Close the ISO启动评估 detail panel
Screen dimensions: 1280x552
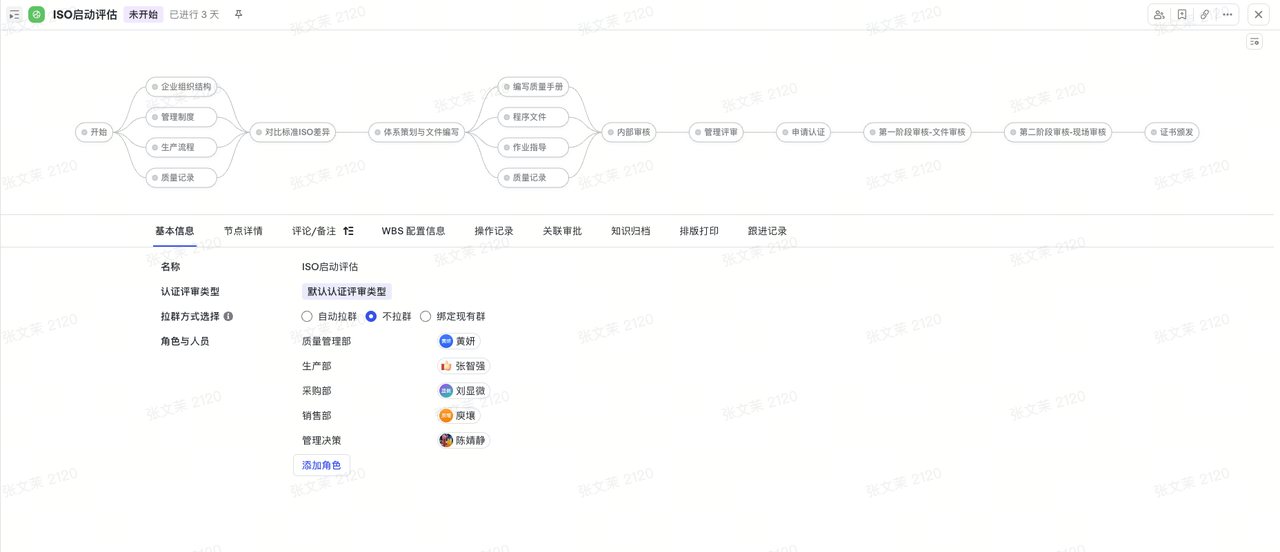coord(1259,15)
